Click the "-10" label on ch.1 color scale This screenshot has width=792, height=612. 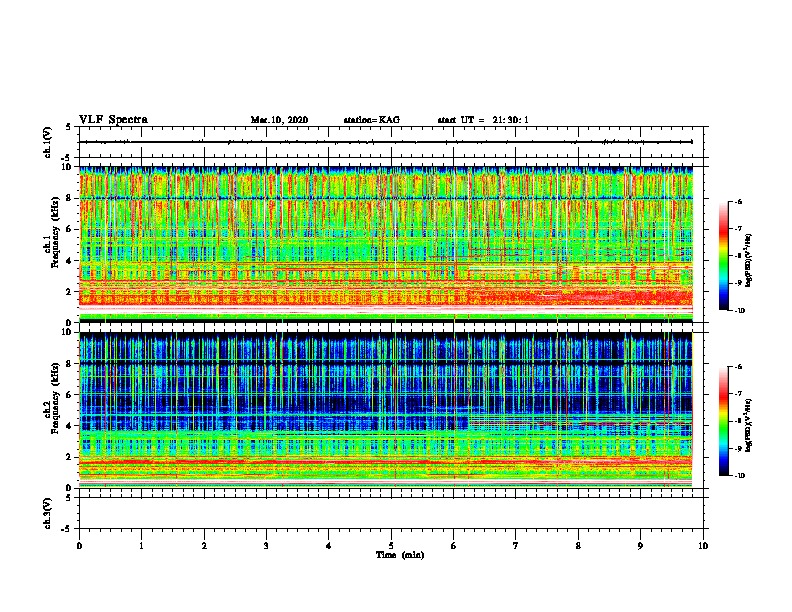point(739,311)
